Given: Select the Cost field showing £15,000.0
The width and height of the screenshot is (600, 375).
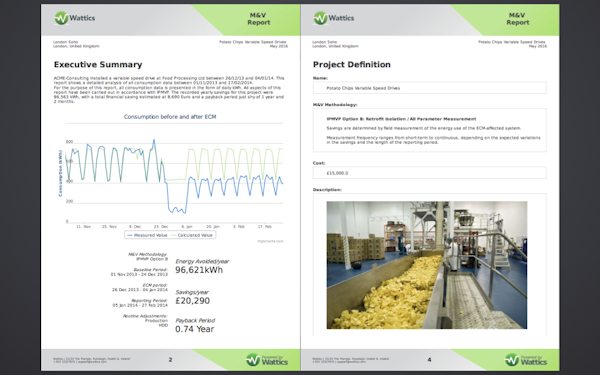Looking at the screenshot, I should [x=429, y=173].
